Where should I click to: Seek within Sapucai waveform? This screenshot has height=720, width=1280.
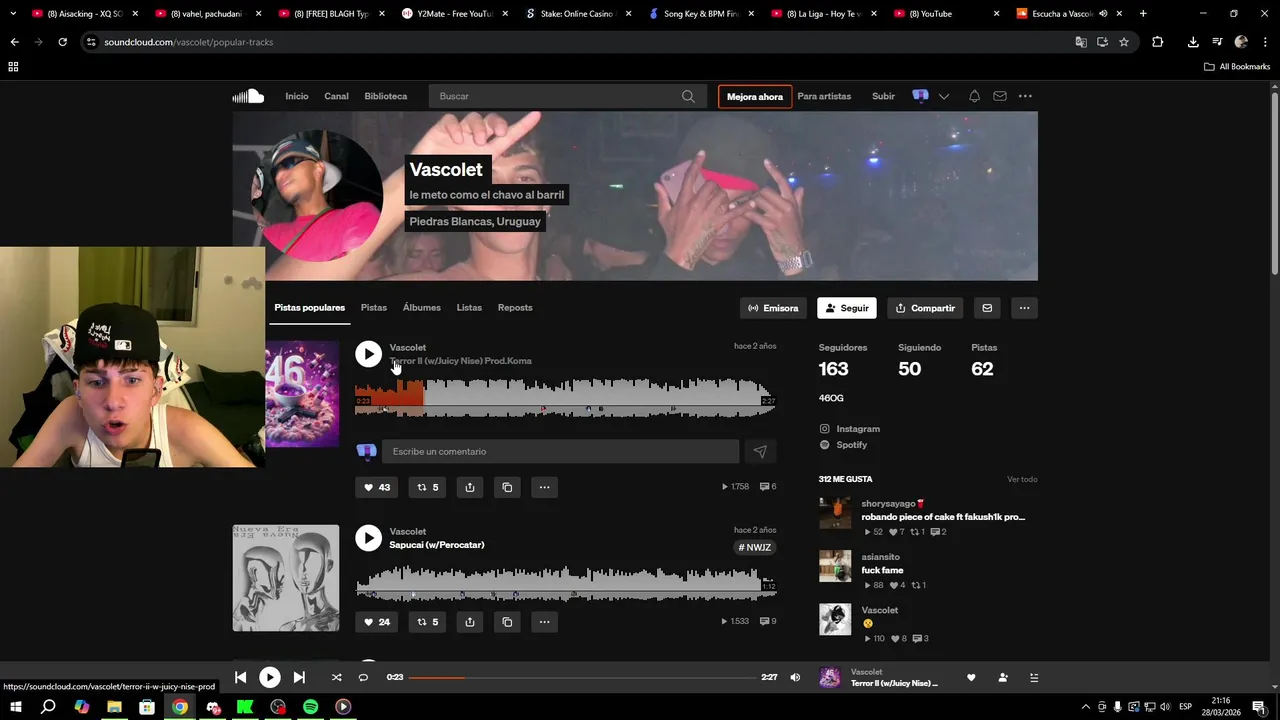[565, 583]
